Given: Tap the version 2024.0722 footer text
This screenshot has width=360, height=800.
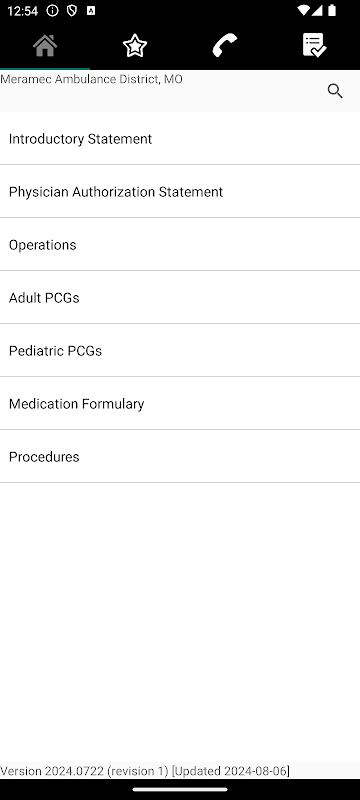Looking at the screenshot, I should pyautogui.click(x=145, y=771).
